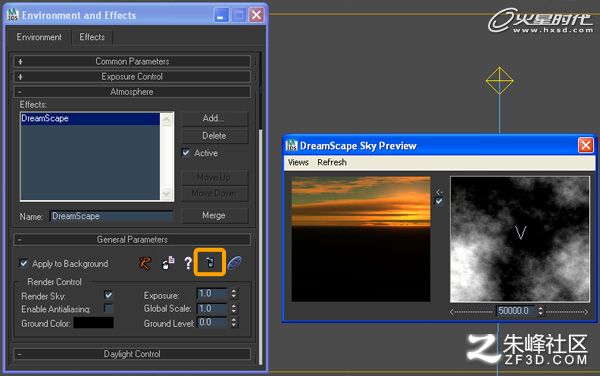The image size is (600, 376).
Task: Click the Delete button
Action: click(214, 135)
